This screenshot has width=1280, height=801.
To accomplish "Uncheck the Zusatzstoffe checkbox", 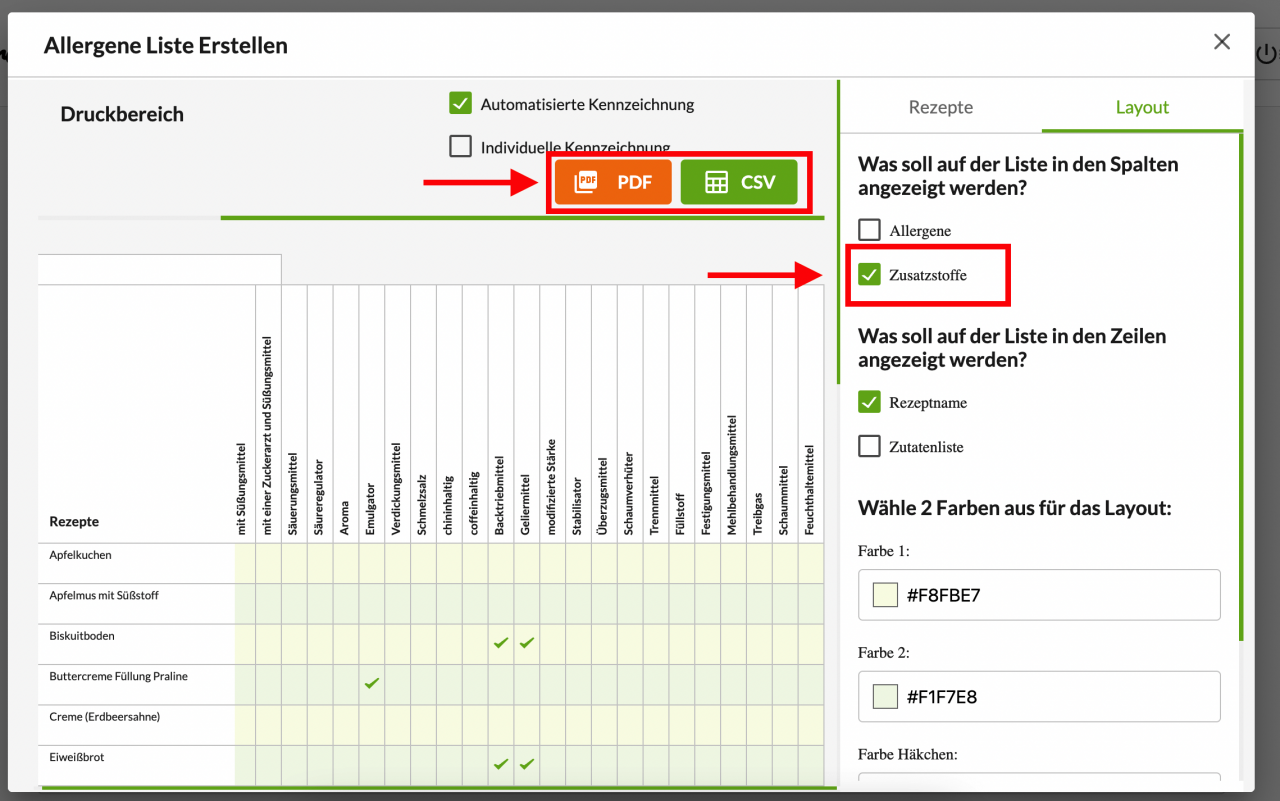I will [x=870, y=275].
